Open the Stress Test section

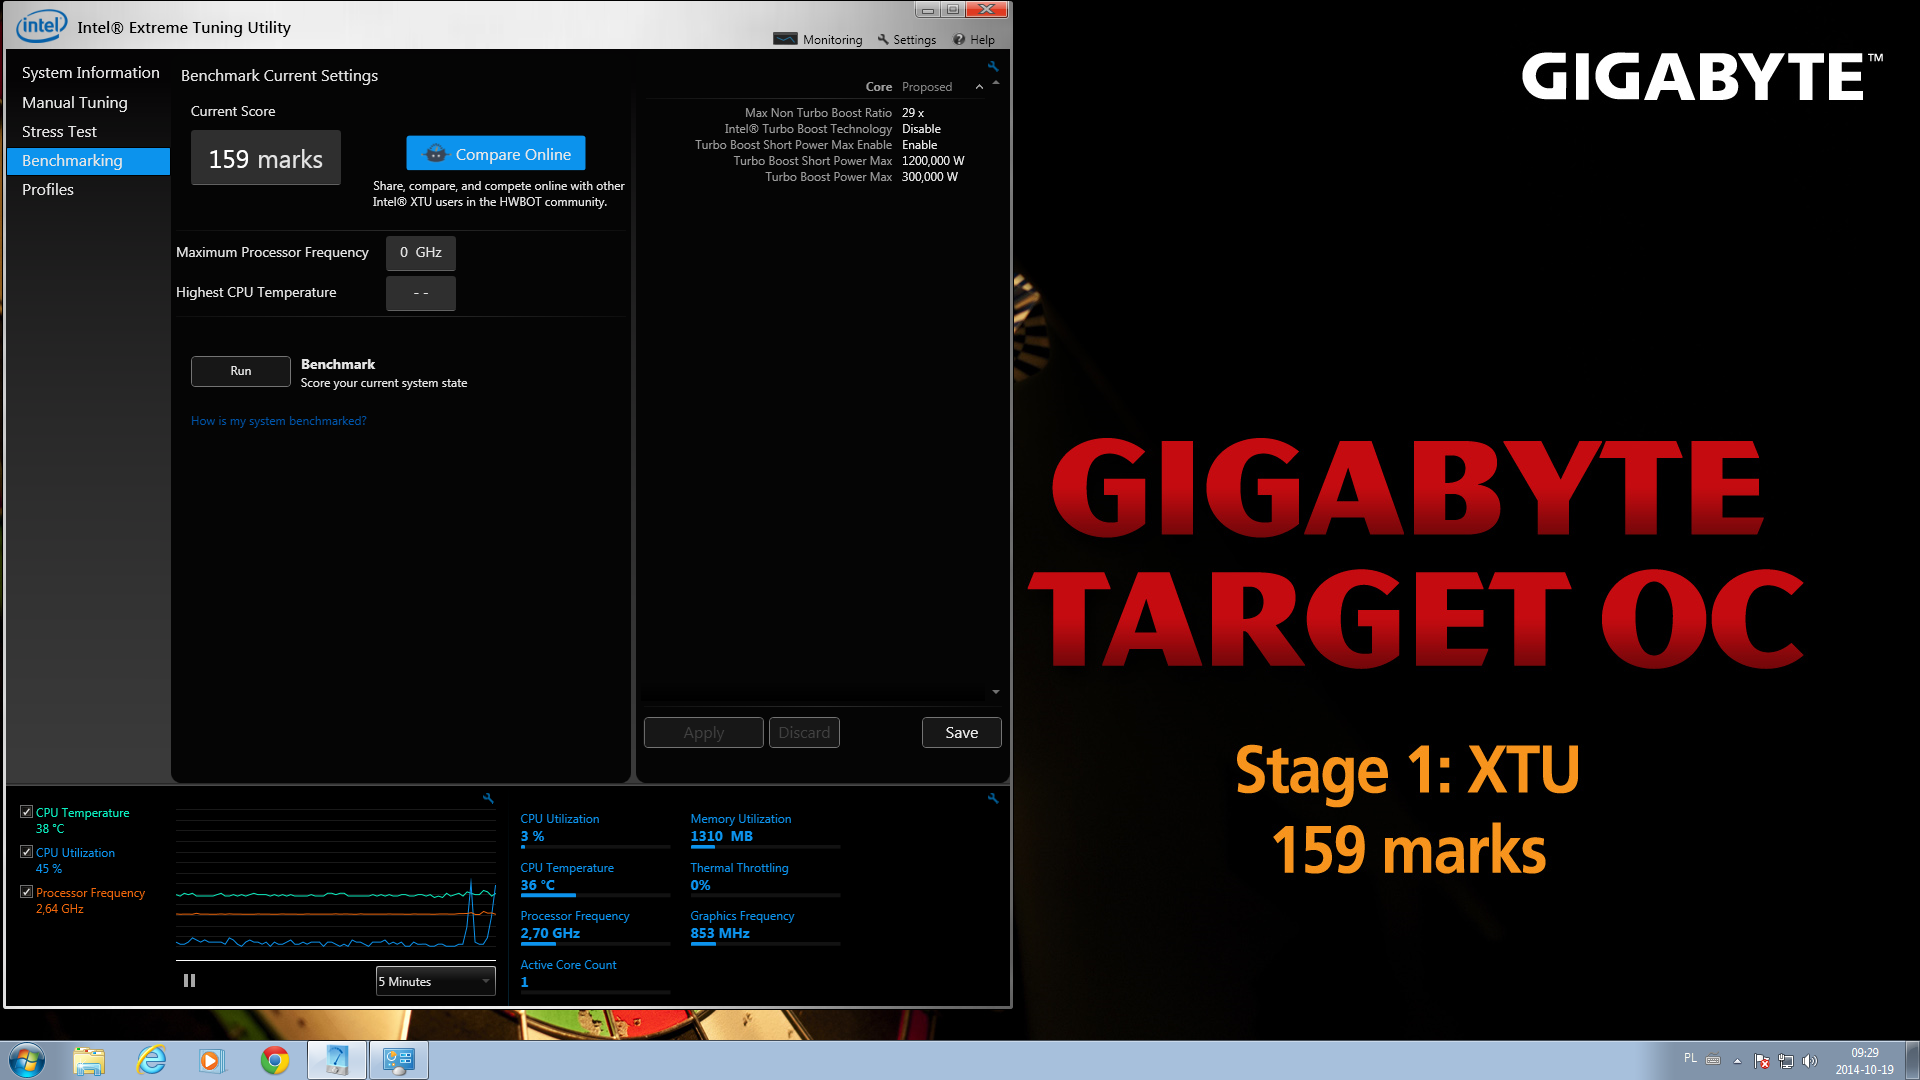[x=59, y=132]
